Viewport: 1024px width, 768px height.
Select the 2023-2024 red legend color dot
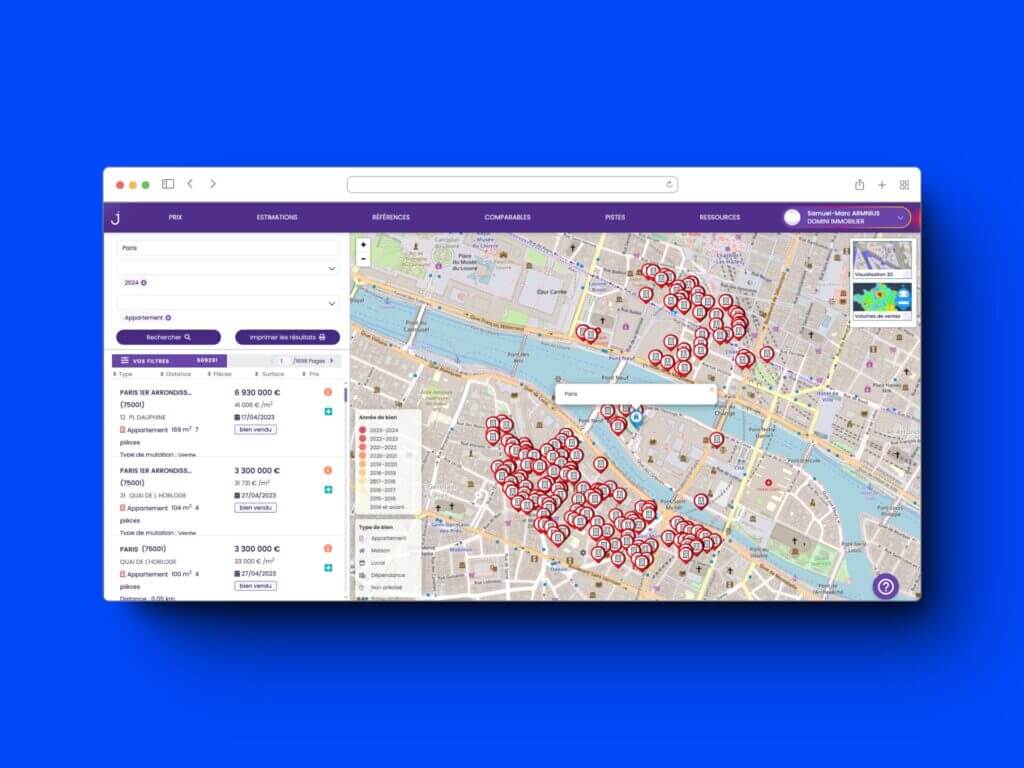point(363,429)
